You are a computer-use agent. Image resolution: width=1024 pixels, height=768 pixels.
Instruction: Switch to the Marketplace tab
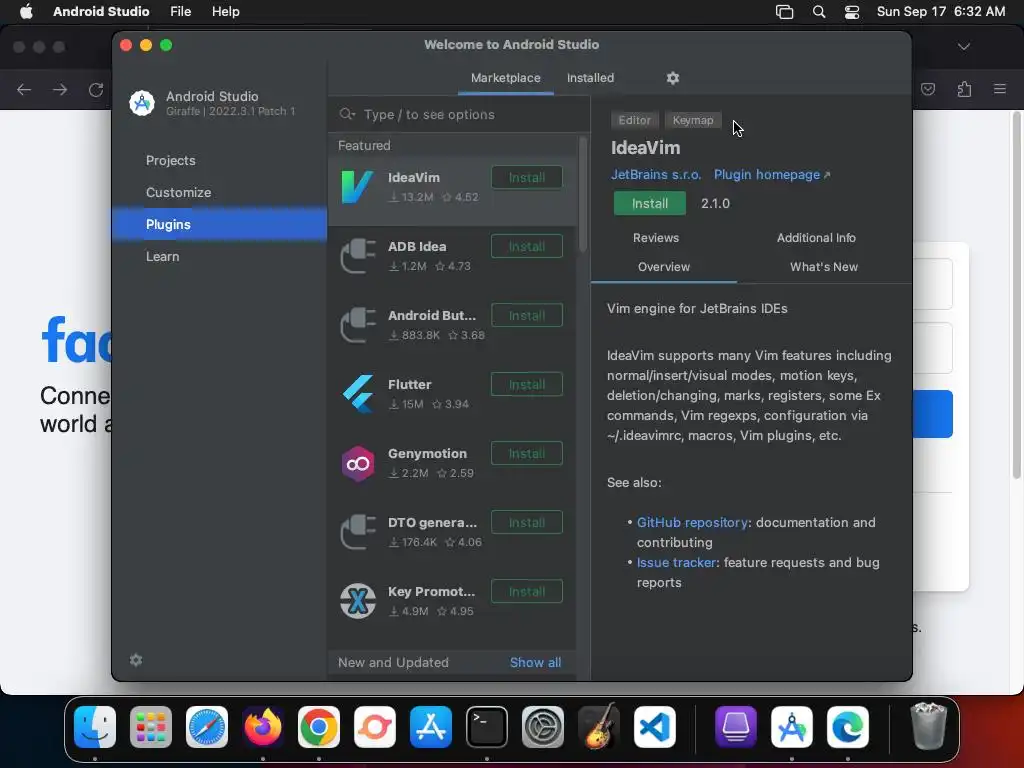coord(505,78)
